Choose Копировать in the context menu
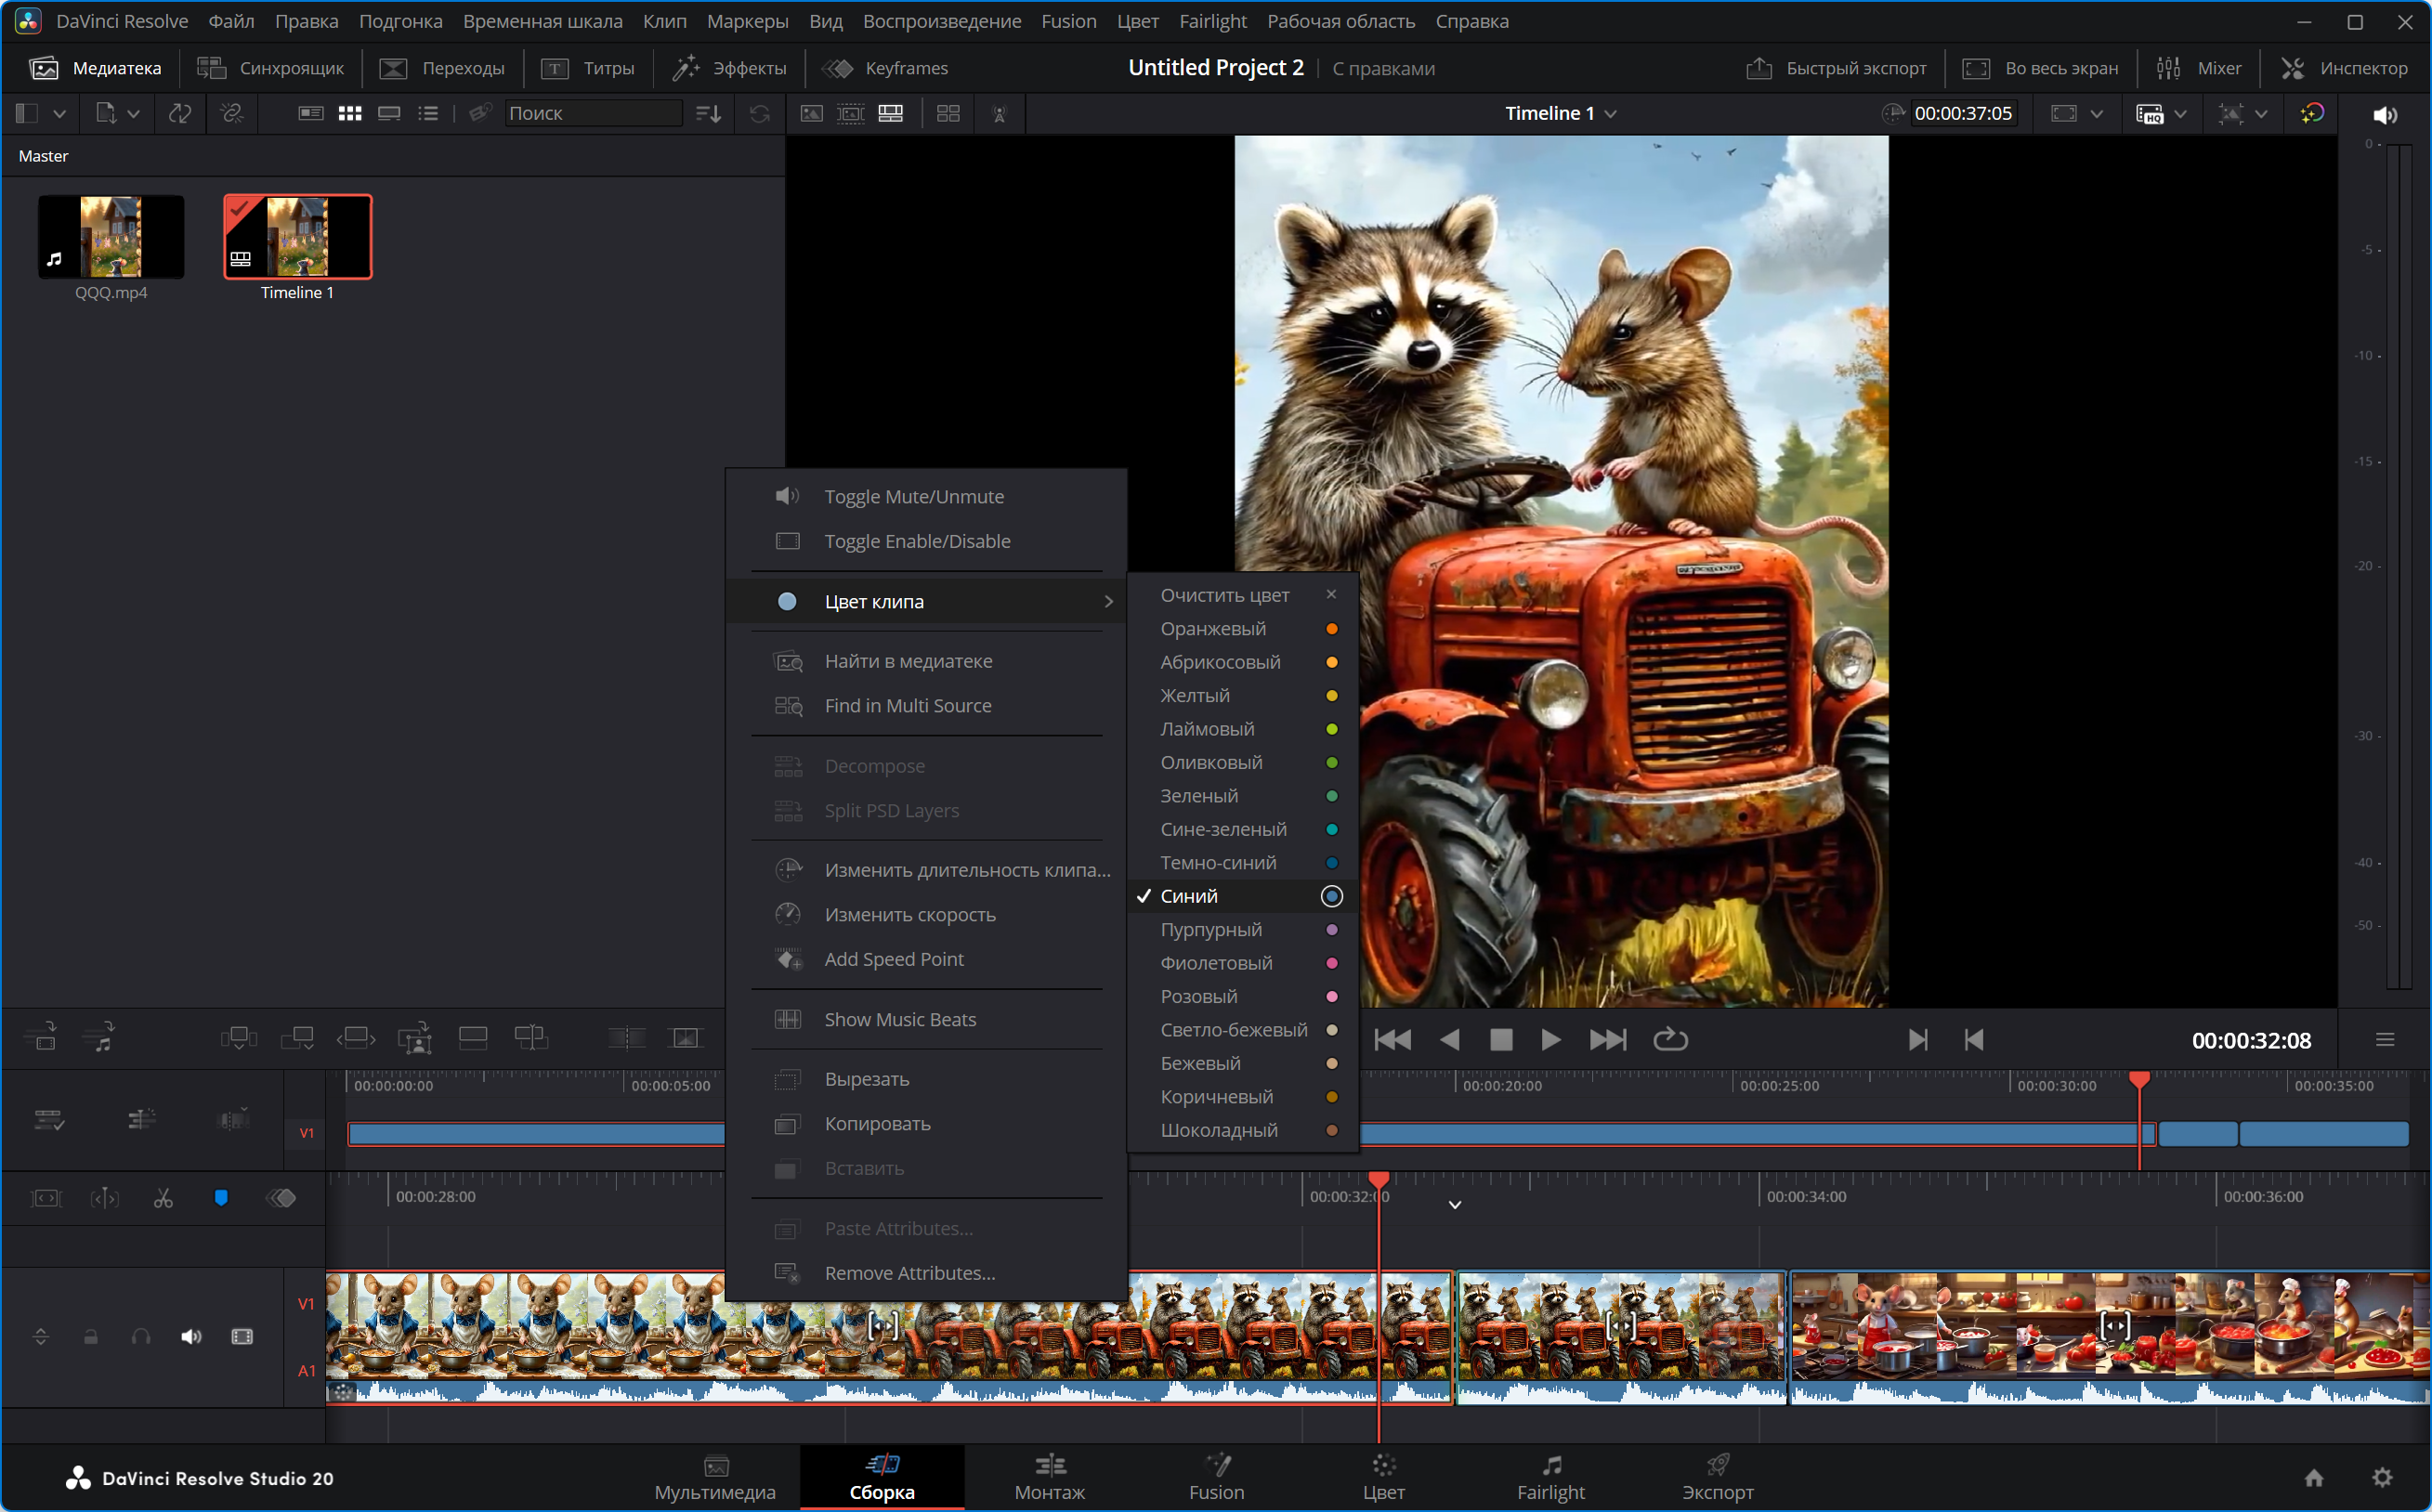 pos(877,1123)
